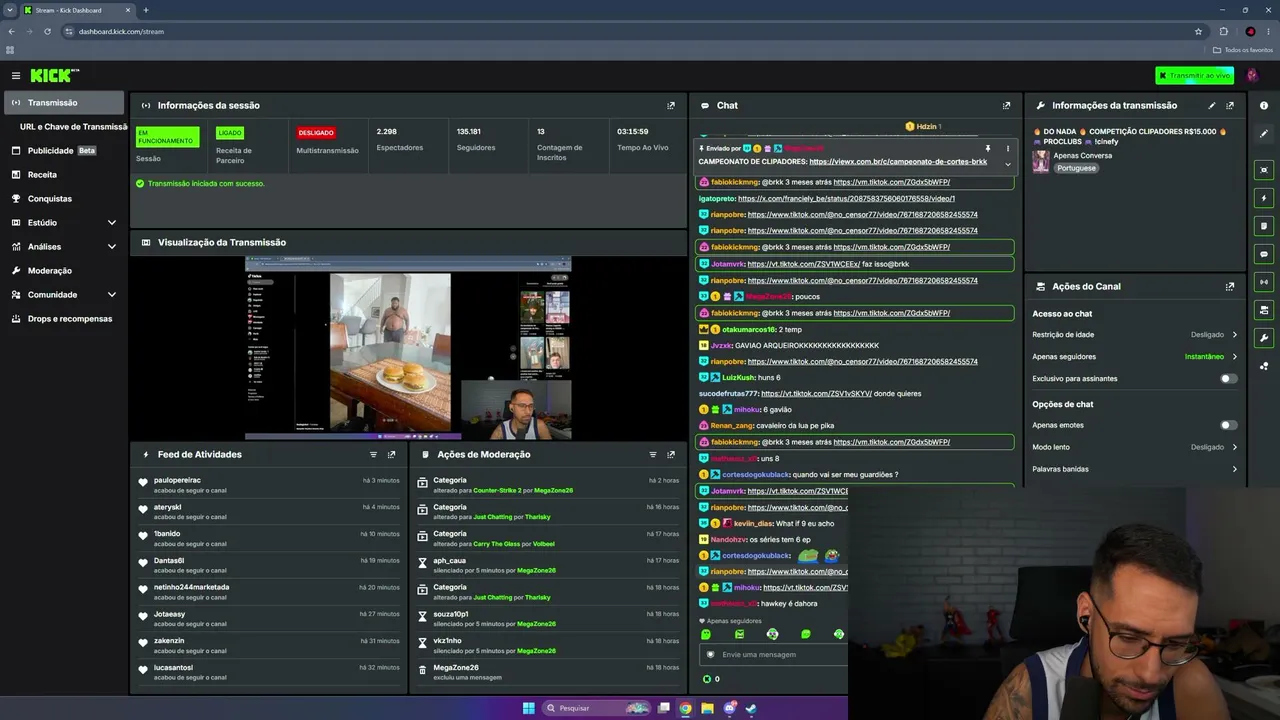Viewport: 1280px width, 720px height.
Task: Open the pinned campeonato-de-cortes link
Action: point(898,162)
